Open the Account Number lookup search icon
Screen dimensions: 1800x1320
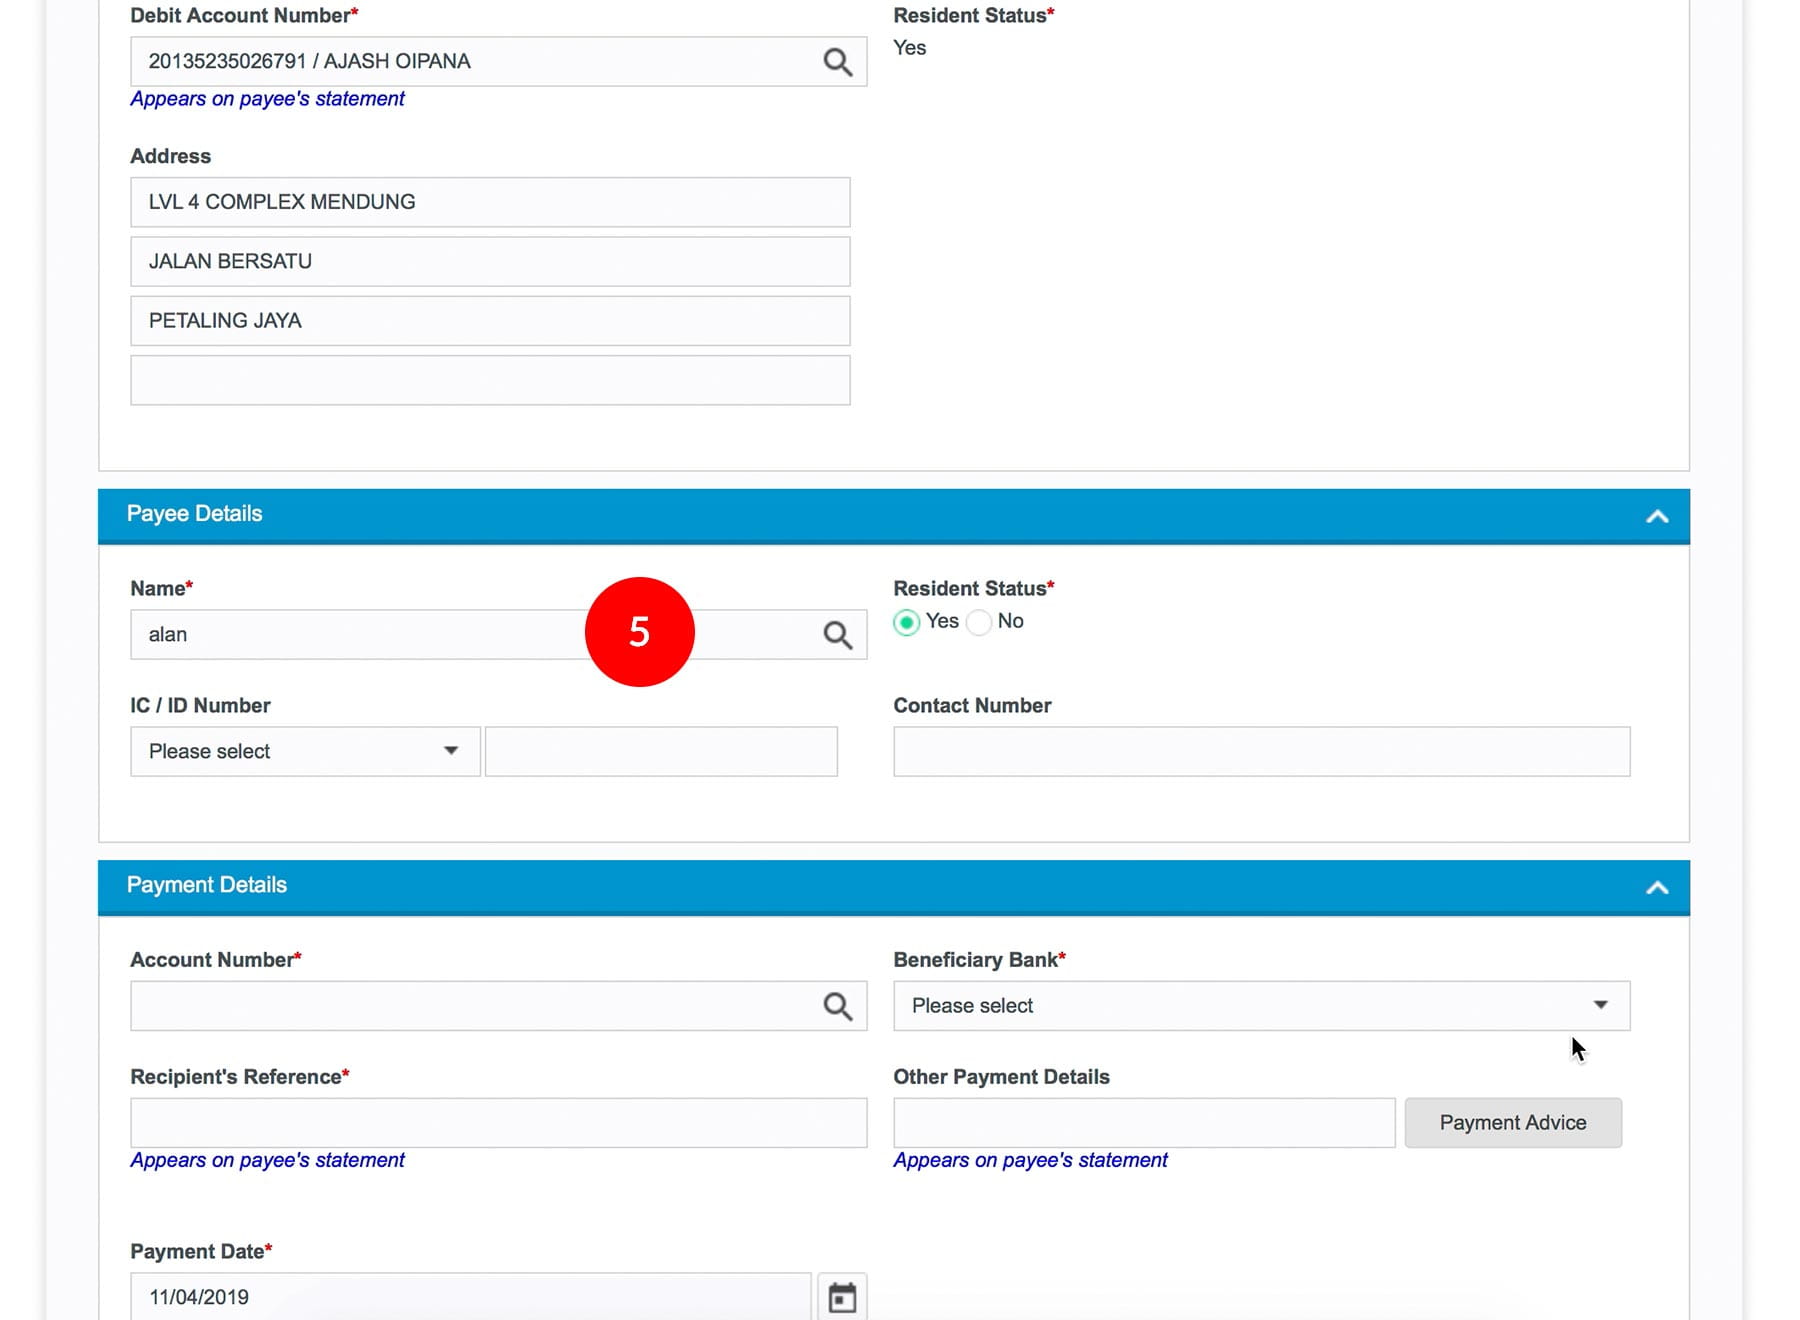pos(837,1006)
